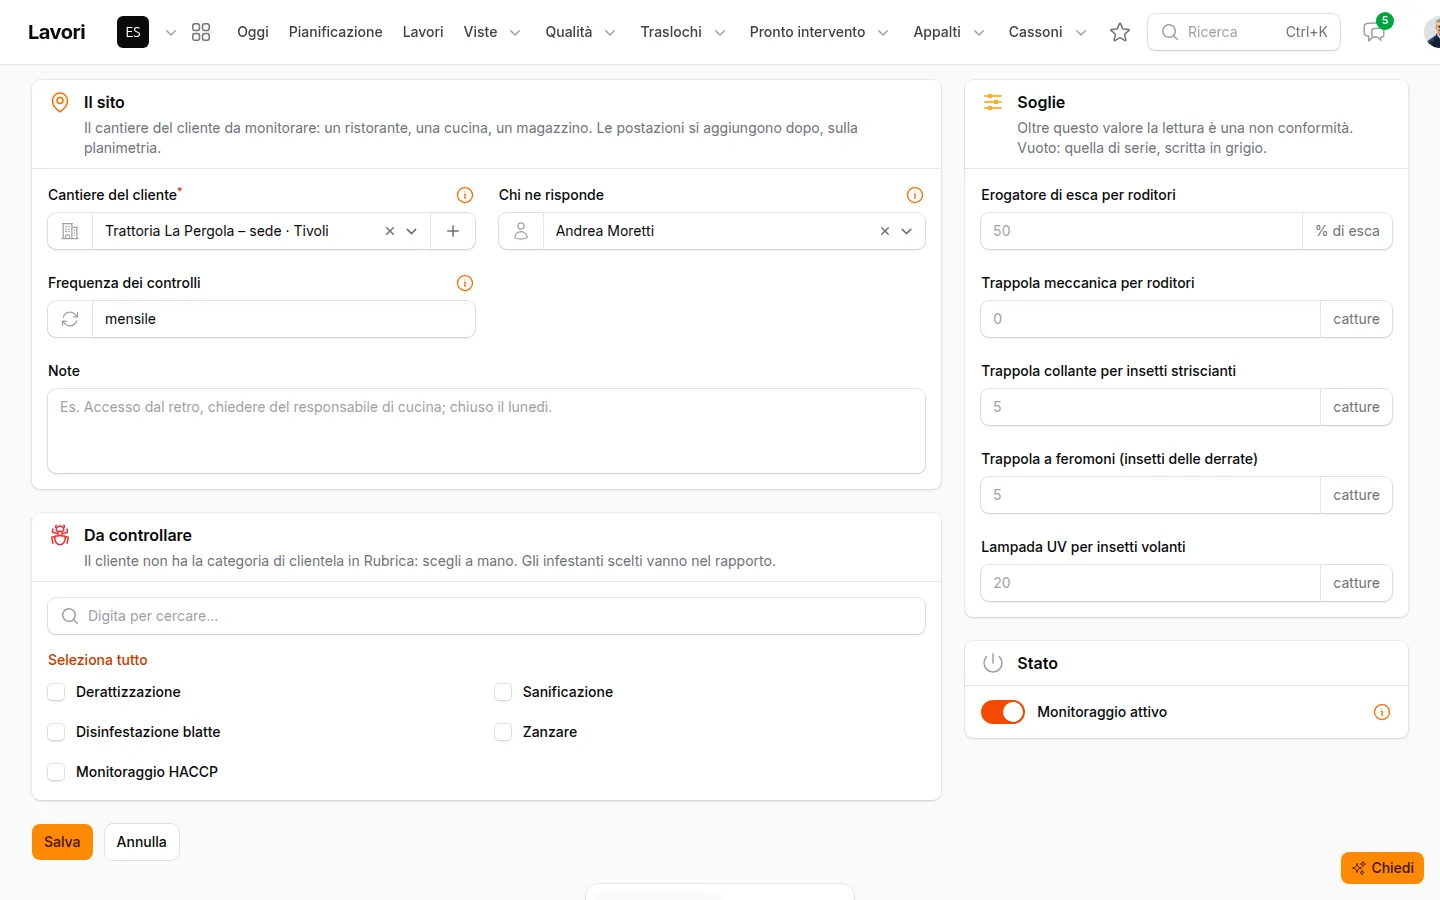Image resolution: width=1440 pixels, height=900 pixels.
Task: Open Pianificazione in the top menu
Action: [336, 32]
